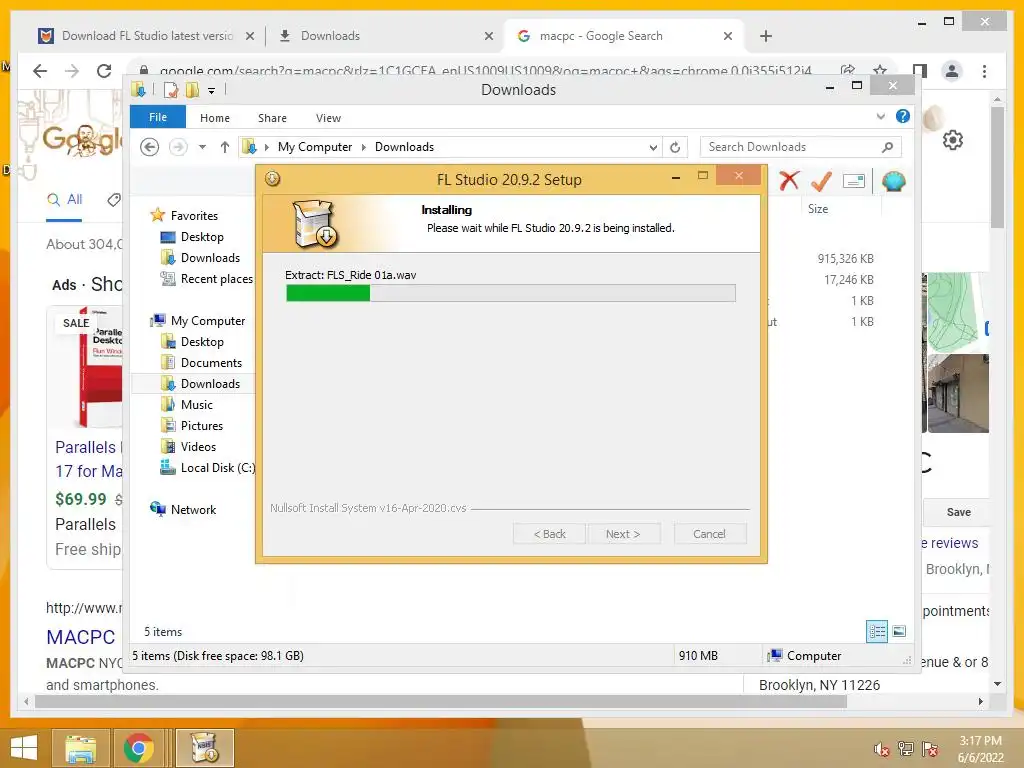Reload the Google search page
Viewport: 1024px width, 768px height.
pyautogui.click(x=104, y=71)
